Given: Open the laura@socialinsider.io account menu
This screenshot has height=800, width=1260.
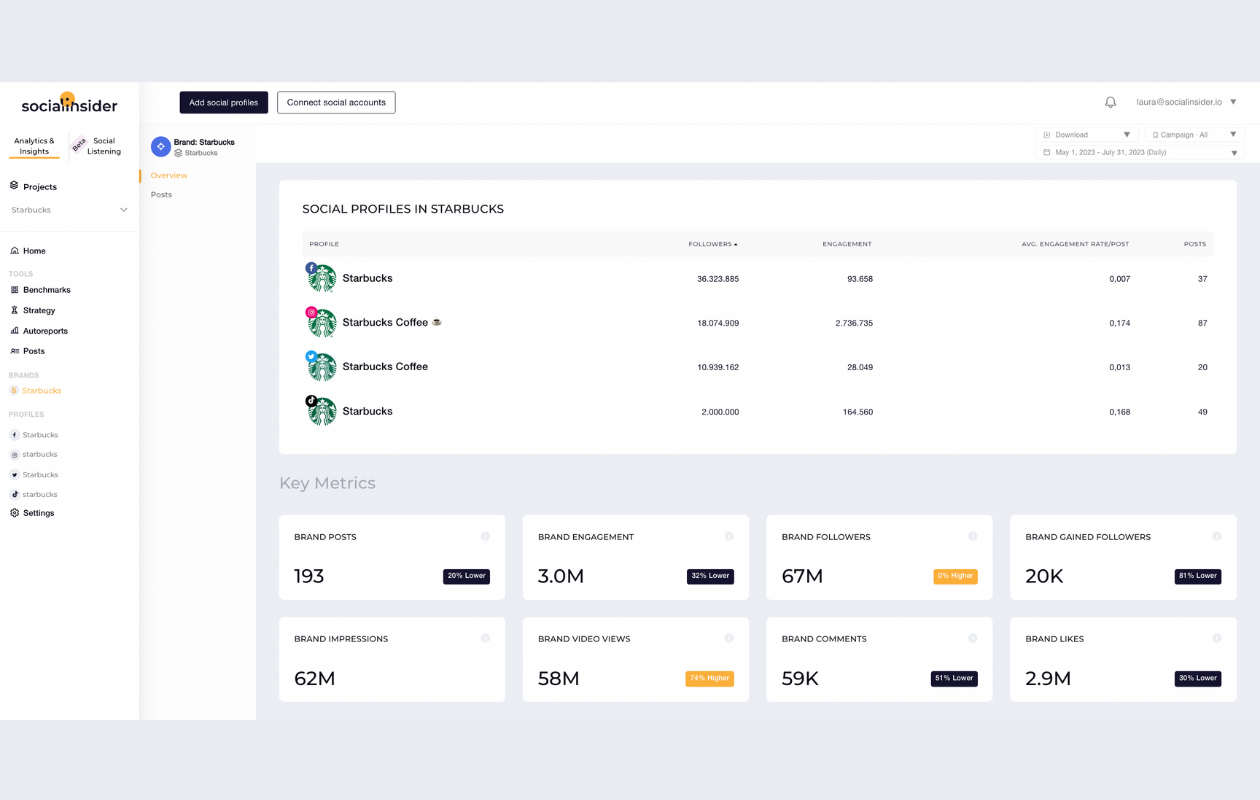Looking at the screenshot, I should tap(1186, 102).
